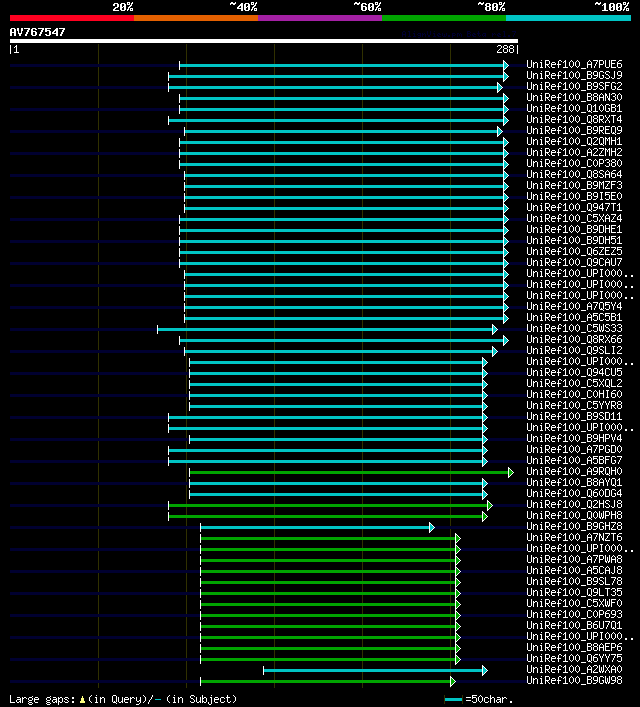640x707 pixels.
Task: Click the UniRef100_A5BFG7 hit label
Action: [x=574, y=460]
